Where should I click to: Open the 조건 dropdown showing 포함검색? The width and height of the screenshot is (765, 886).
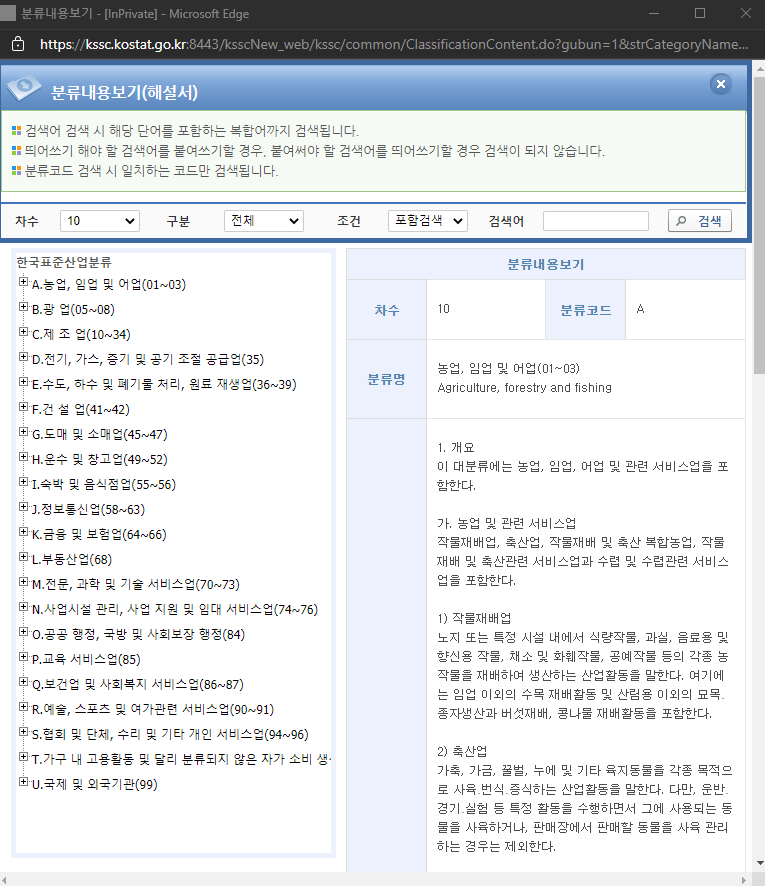pos(428,220)
